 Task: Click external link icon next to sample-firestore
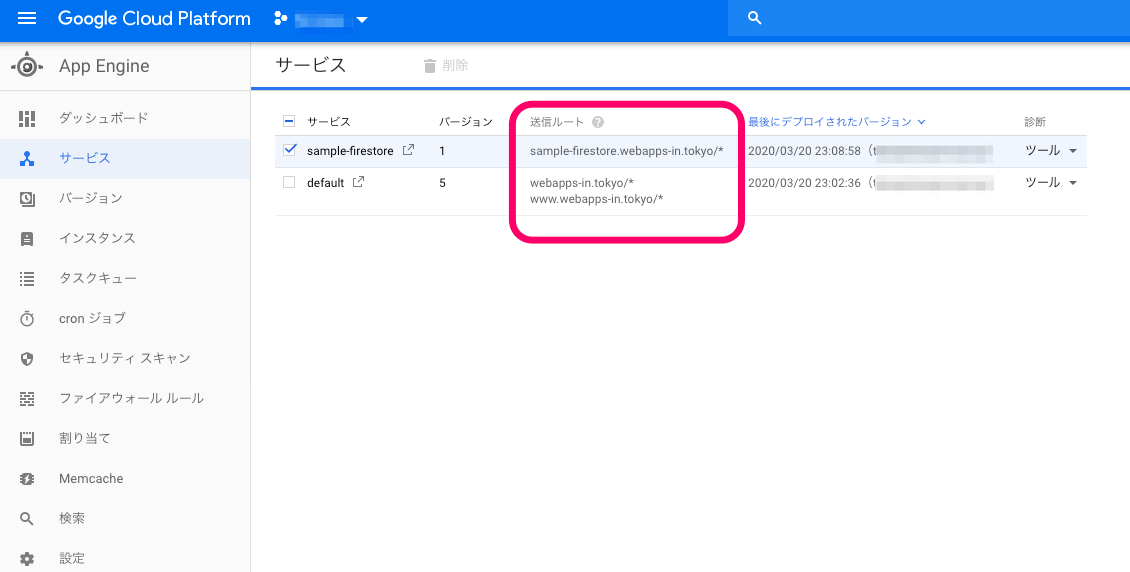click(x=408, y=150)
